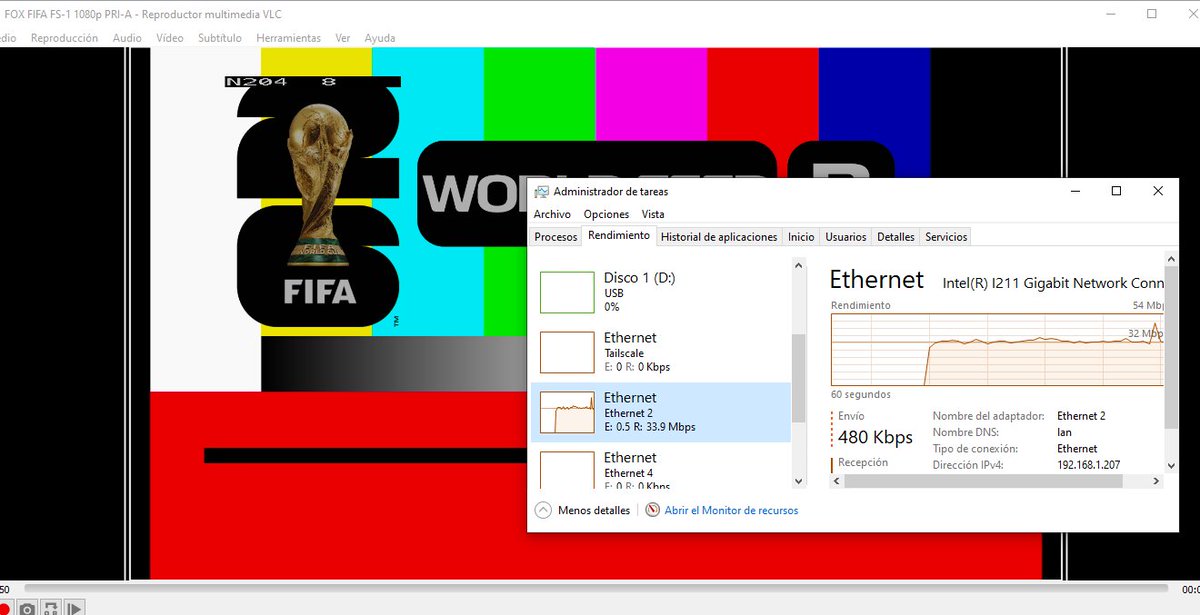Click horizontal scrollbar right arrow in details
The height and width of the screenshot is (615, 1200).
pos(1157,481)
